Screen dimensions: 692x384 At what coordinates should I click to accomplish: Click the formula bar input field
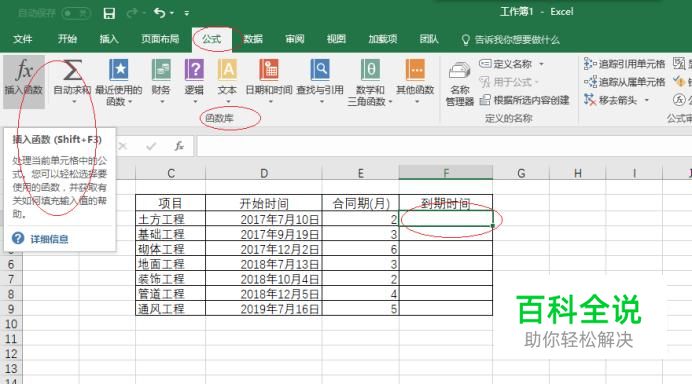444,146
